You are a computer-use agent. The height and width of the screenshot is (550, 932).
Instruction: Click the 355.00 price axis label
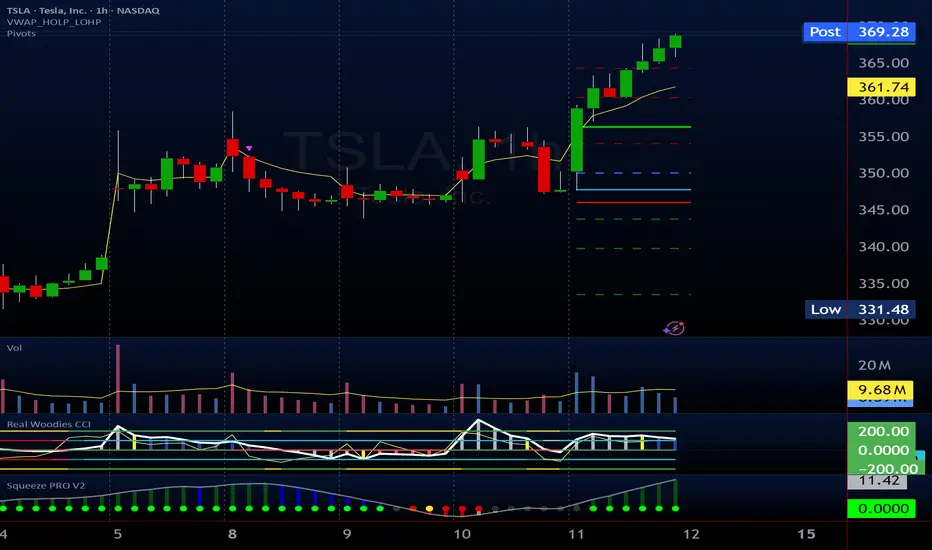coord(883,136)
